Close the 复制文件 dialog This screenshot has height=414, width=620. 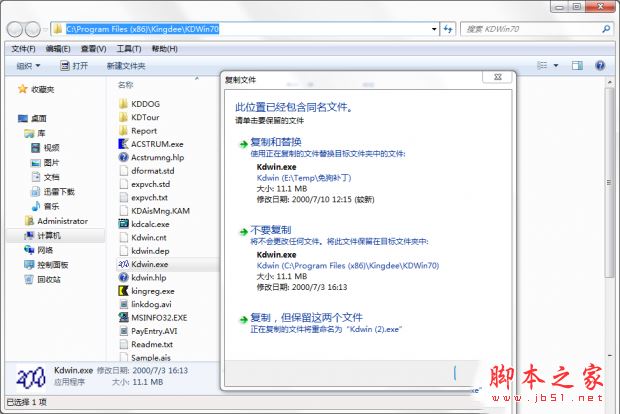coord(498,77)
